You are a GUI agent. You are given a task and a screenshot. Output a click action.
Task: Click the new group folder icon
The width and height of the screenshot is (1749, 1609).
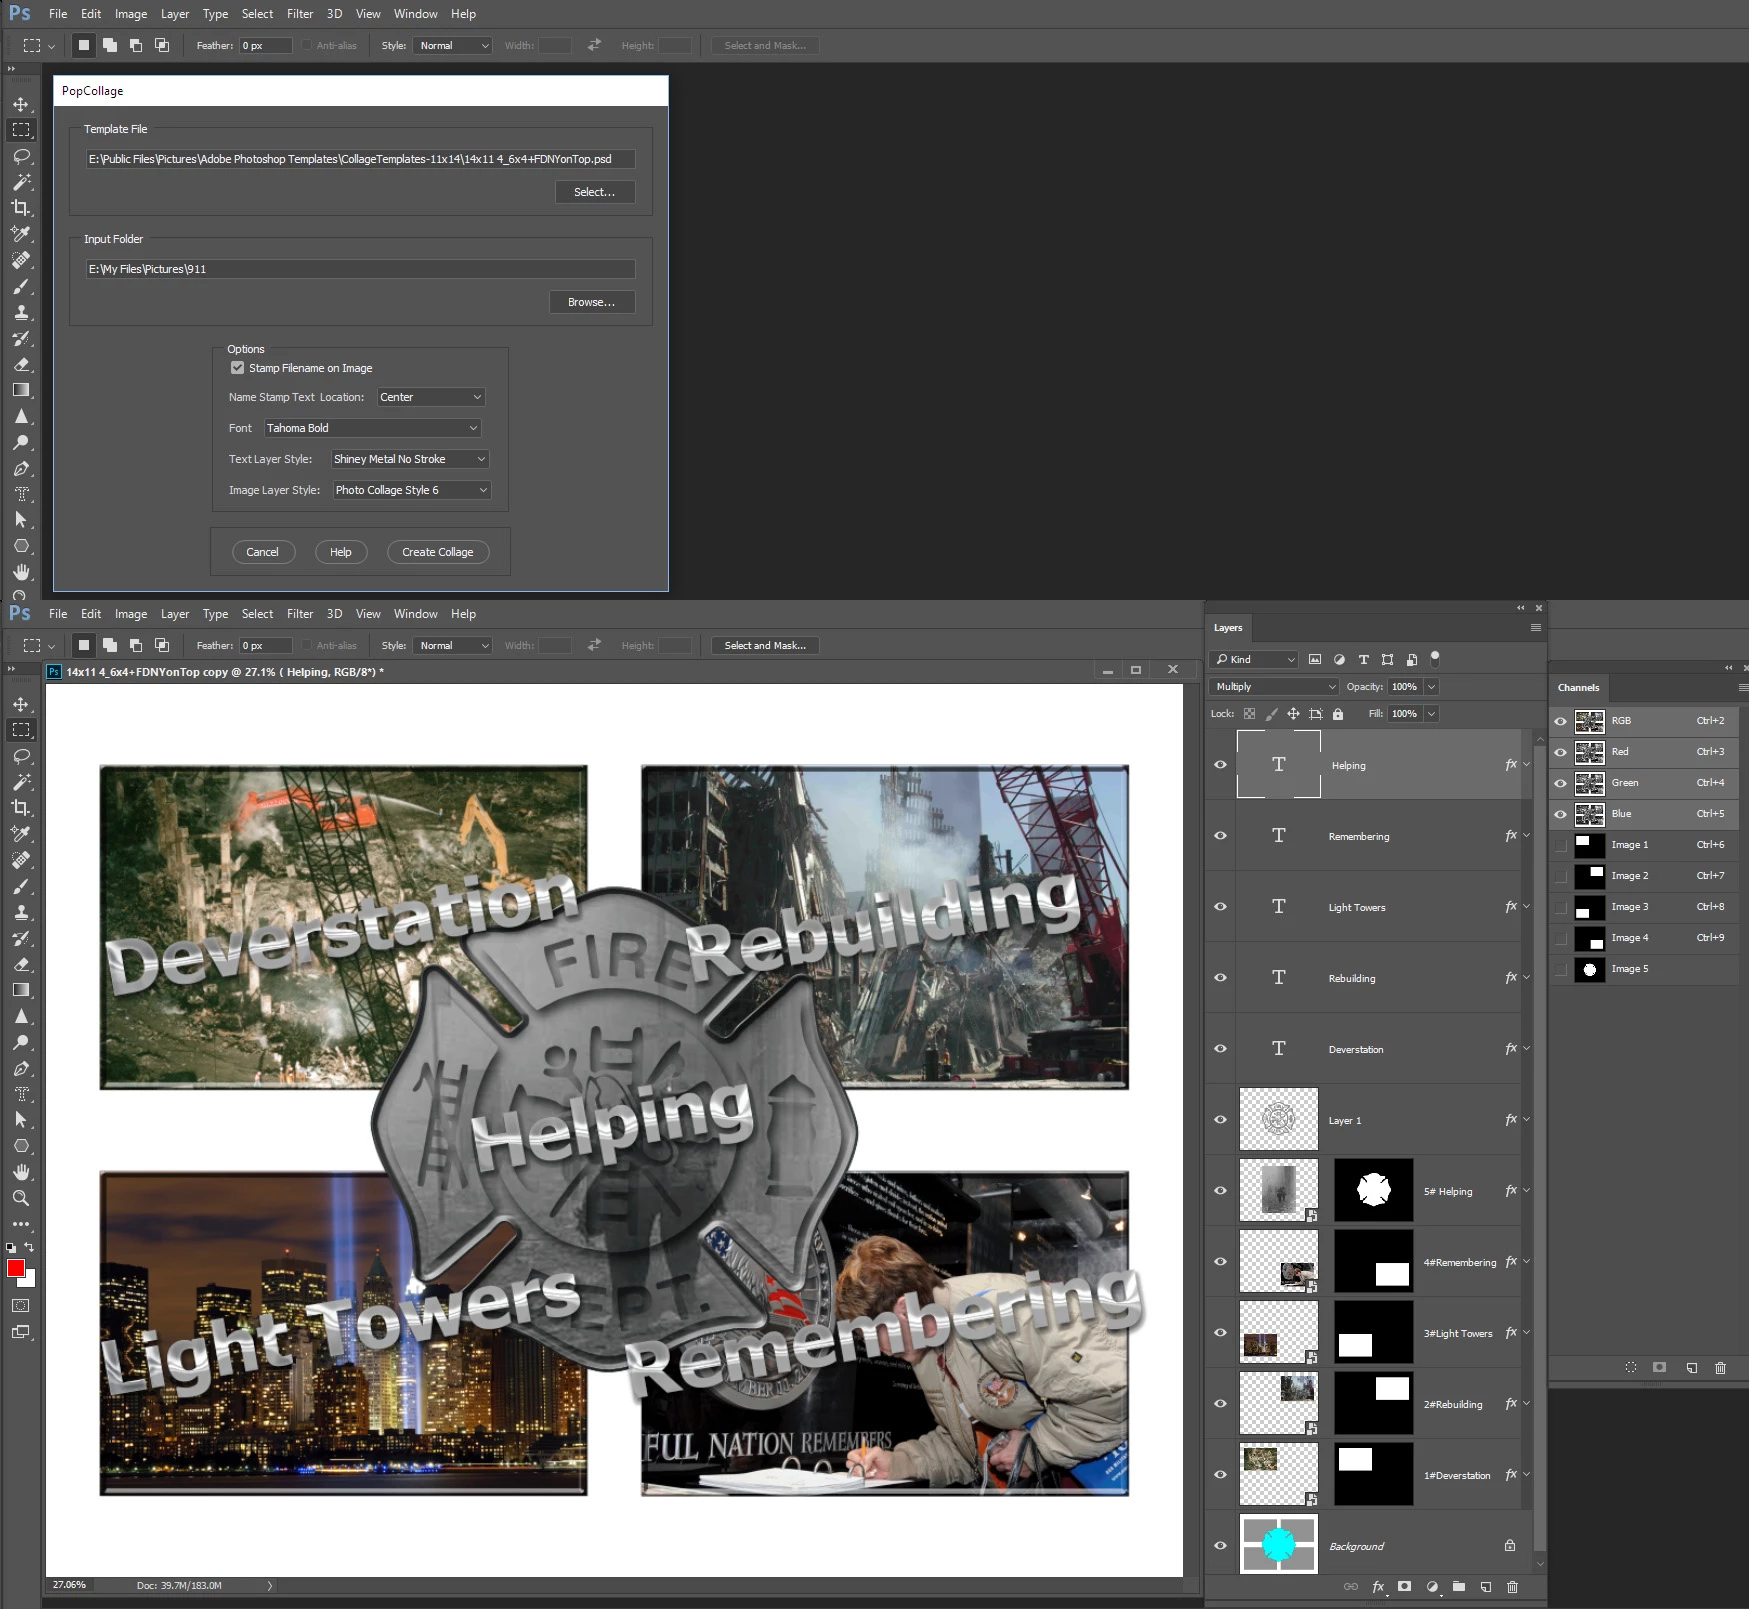point(1459,1587)
